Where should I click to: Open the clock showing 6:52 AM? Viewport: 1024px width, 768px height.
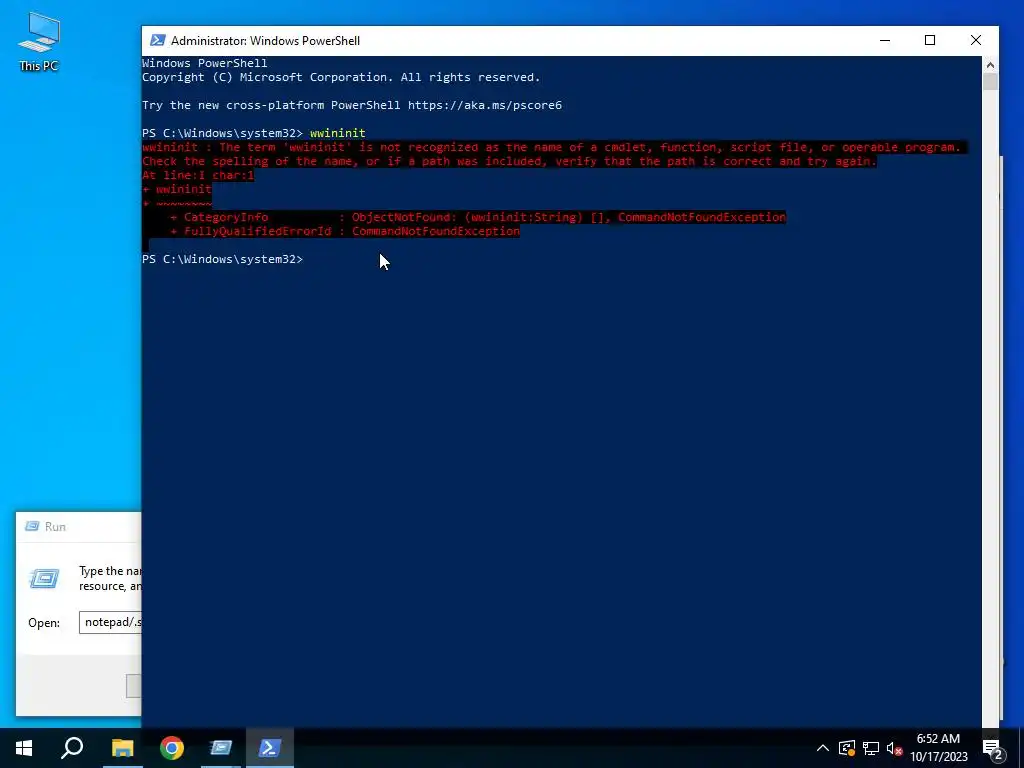(938, 748)
